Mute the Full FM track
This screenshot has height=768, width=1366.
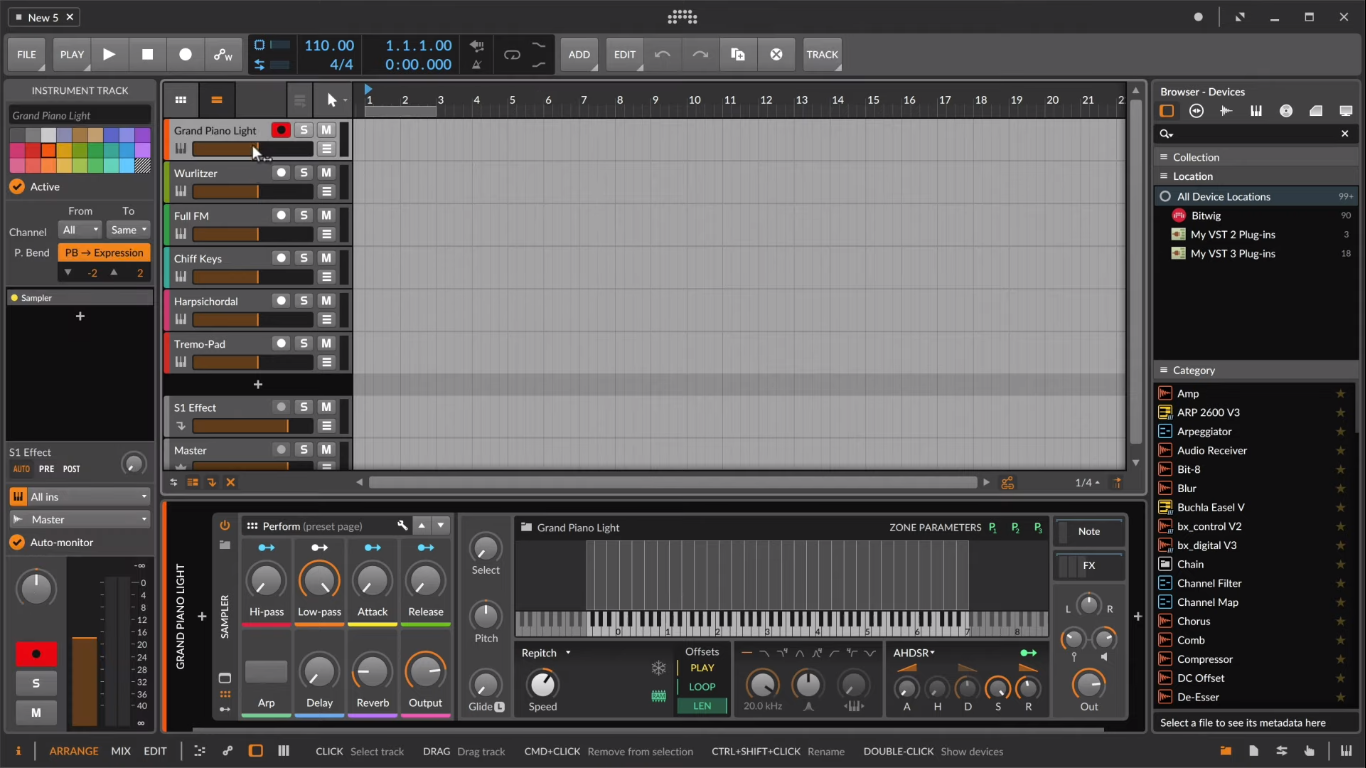[x=326, y=215]
